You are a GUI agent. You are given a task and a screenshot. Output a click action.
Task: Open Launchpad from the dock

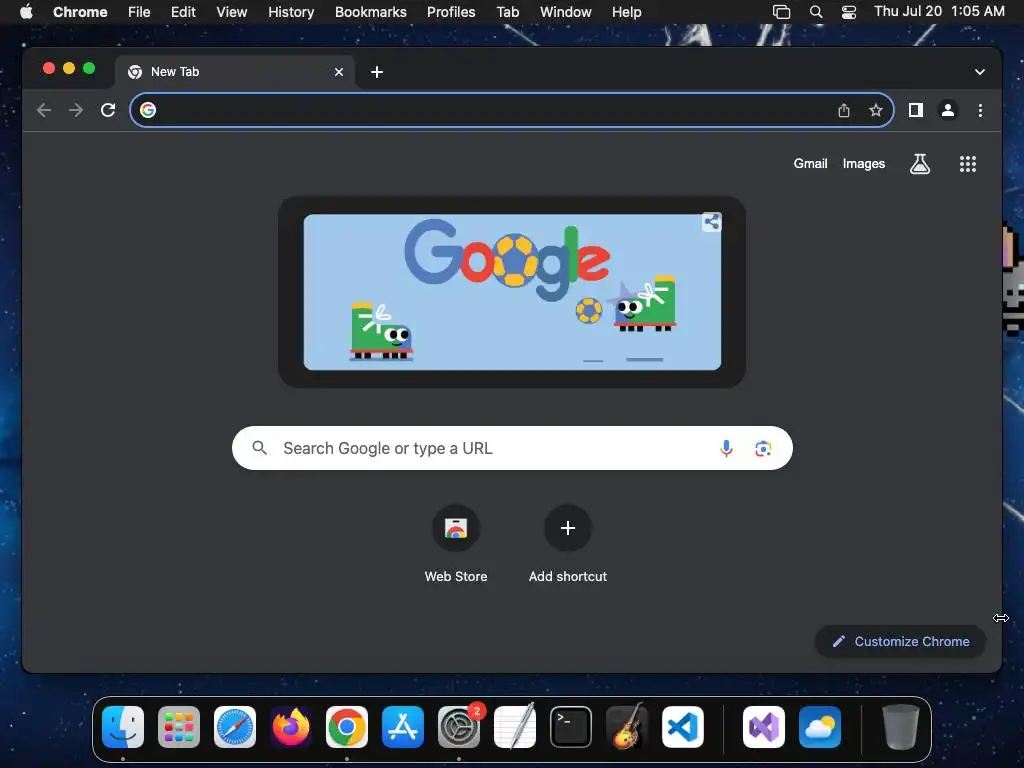point(179,727)
